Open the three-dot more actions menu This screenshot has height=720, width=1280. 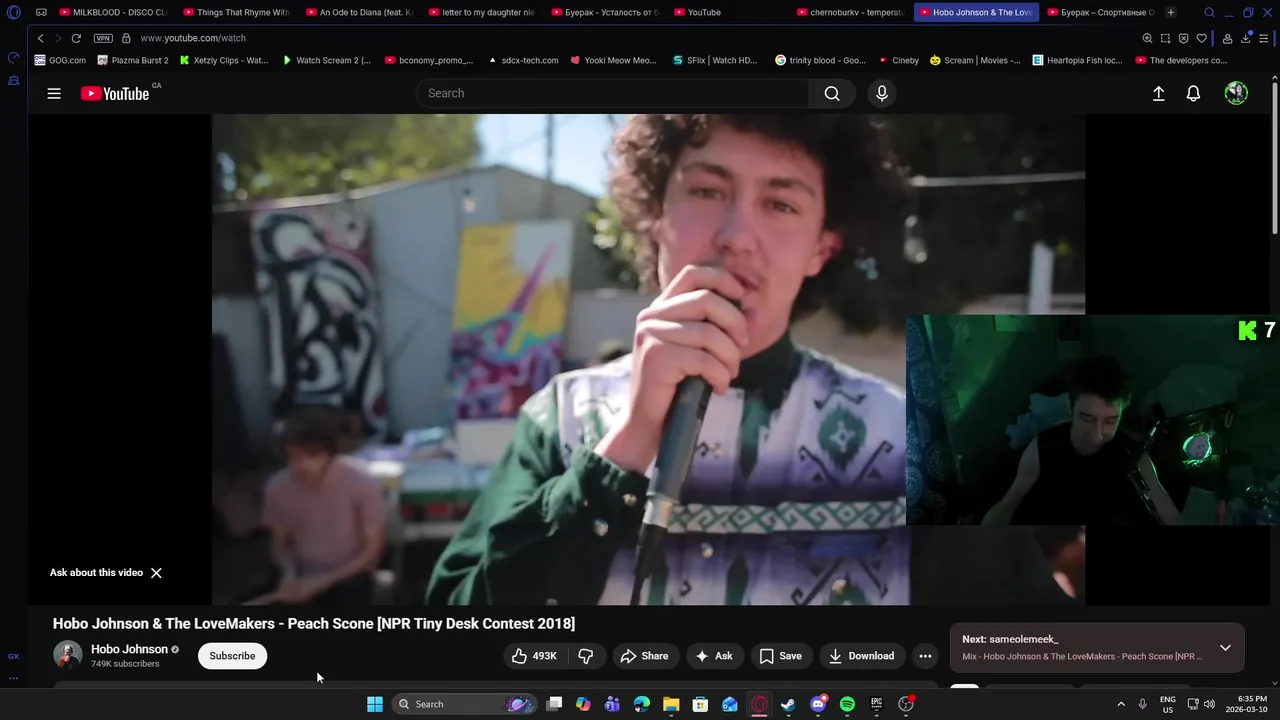925,656
